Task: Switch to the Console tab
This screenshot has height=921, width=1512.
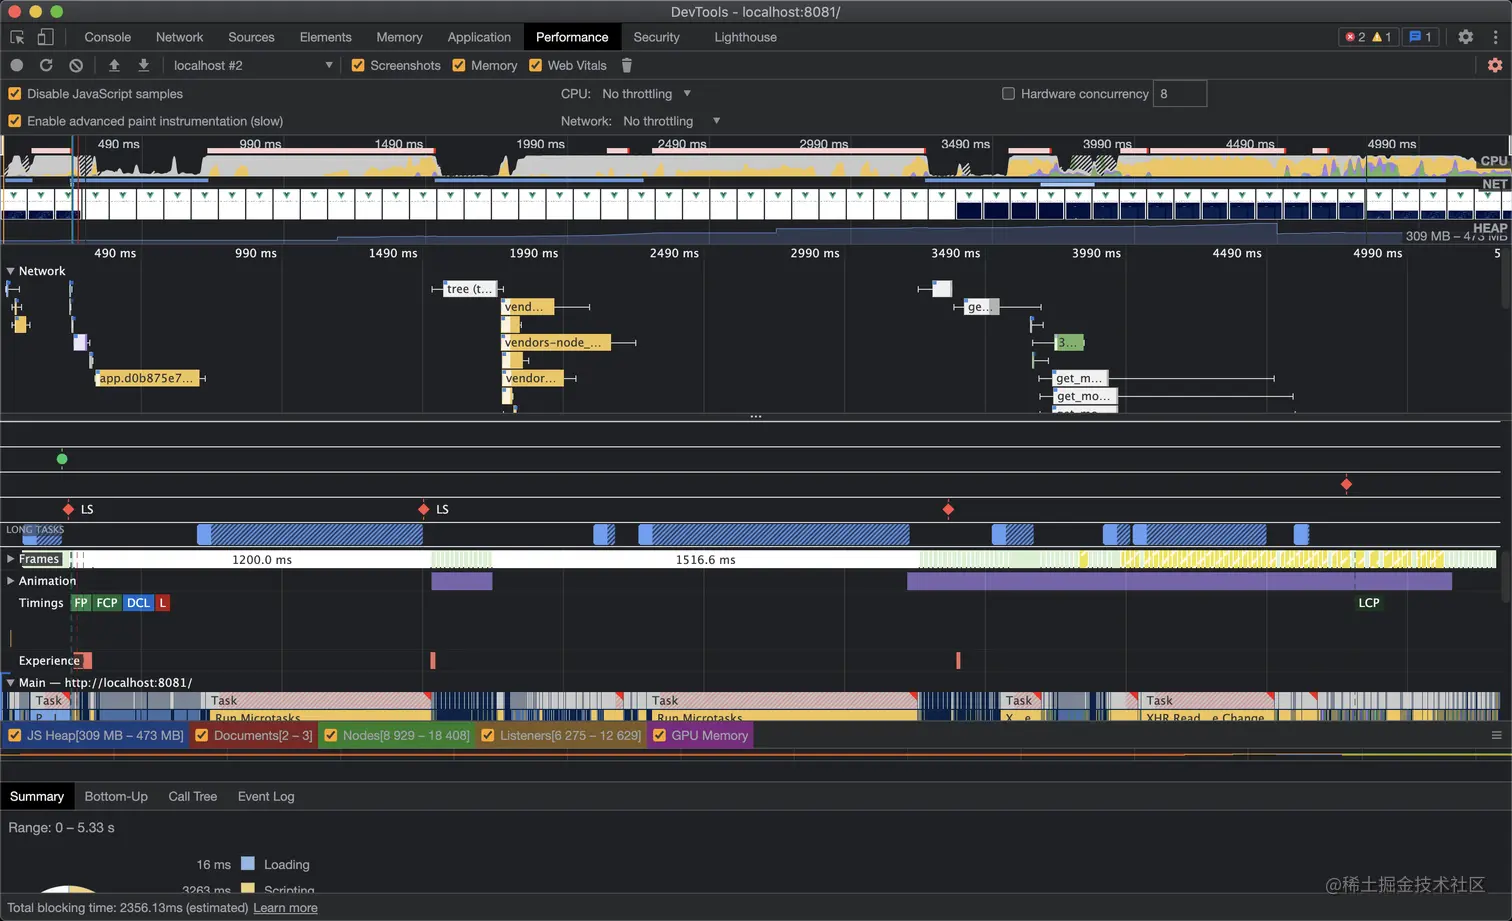Action: click(108, 37)
